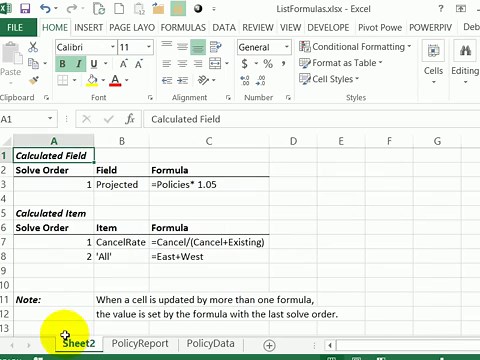Screen dimensions: 480x360
Task: Decrease decimal places
Action: pyautogui.click(x=261, y=80)
